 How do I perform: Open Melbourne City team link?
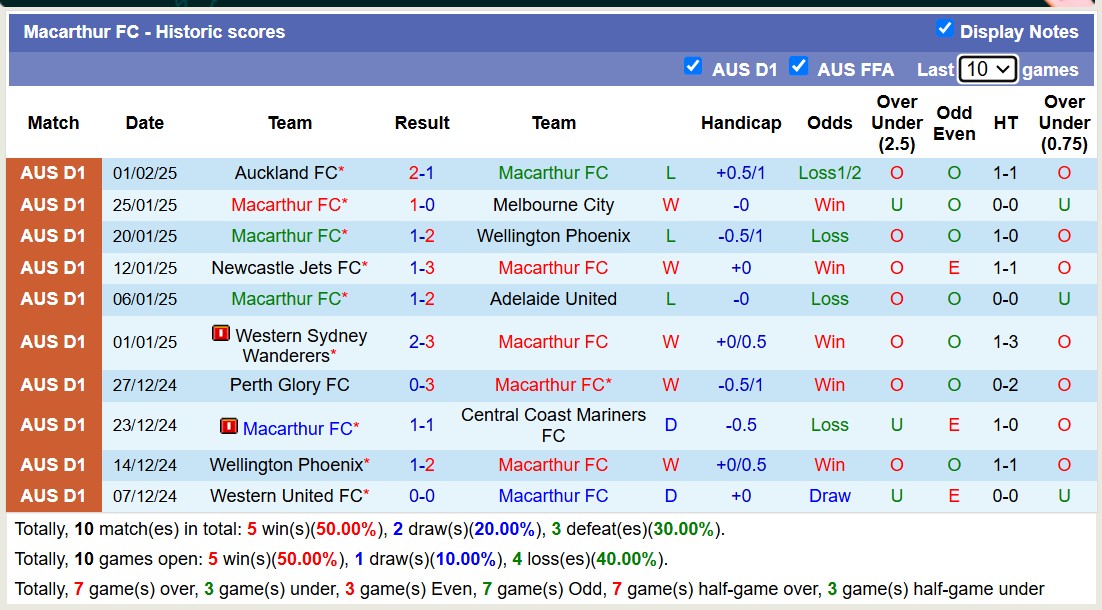coord(553,205)
